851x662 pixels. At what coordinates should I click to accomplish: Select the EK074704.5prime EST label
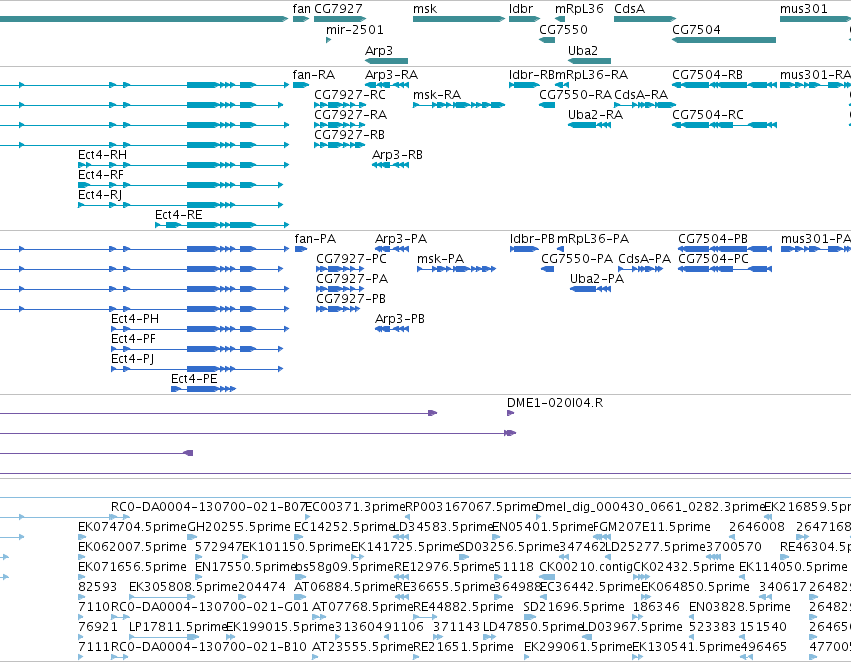click(x=132, y=527)
